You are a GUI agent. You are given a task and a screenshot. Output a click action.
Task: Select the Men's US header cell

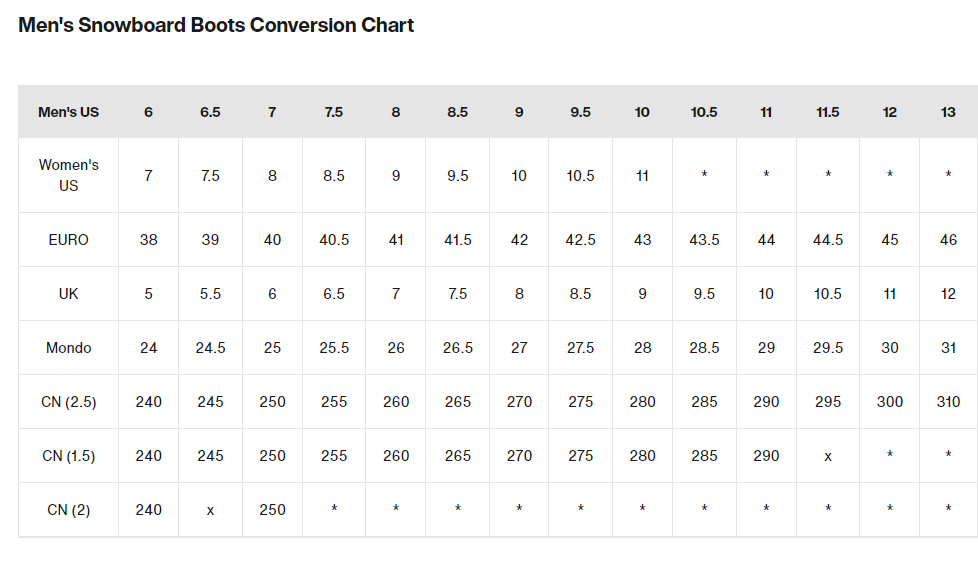(69, 112)
